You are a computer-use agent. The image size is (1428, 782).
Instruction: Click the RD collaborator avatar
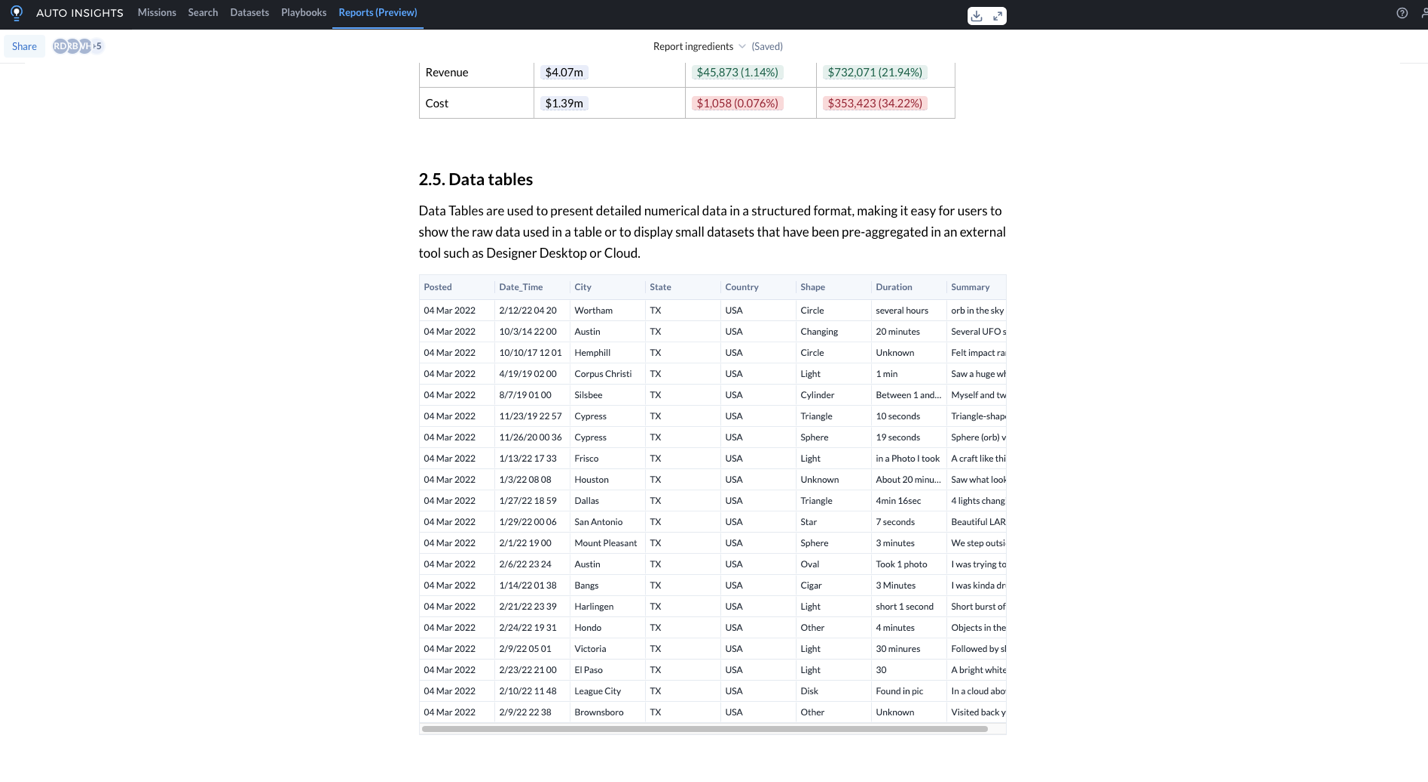[x=59, y=46]
